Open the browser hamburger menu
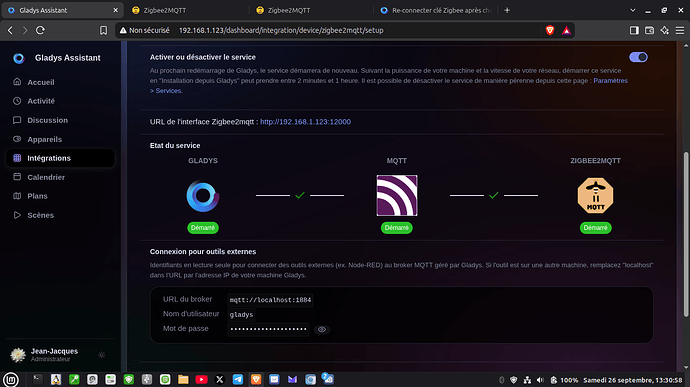 (680, 30)
